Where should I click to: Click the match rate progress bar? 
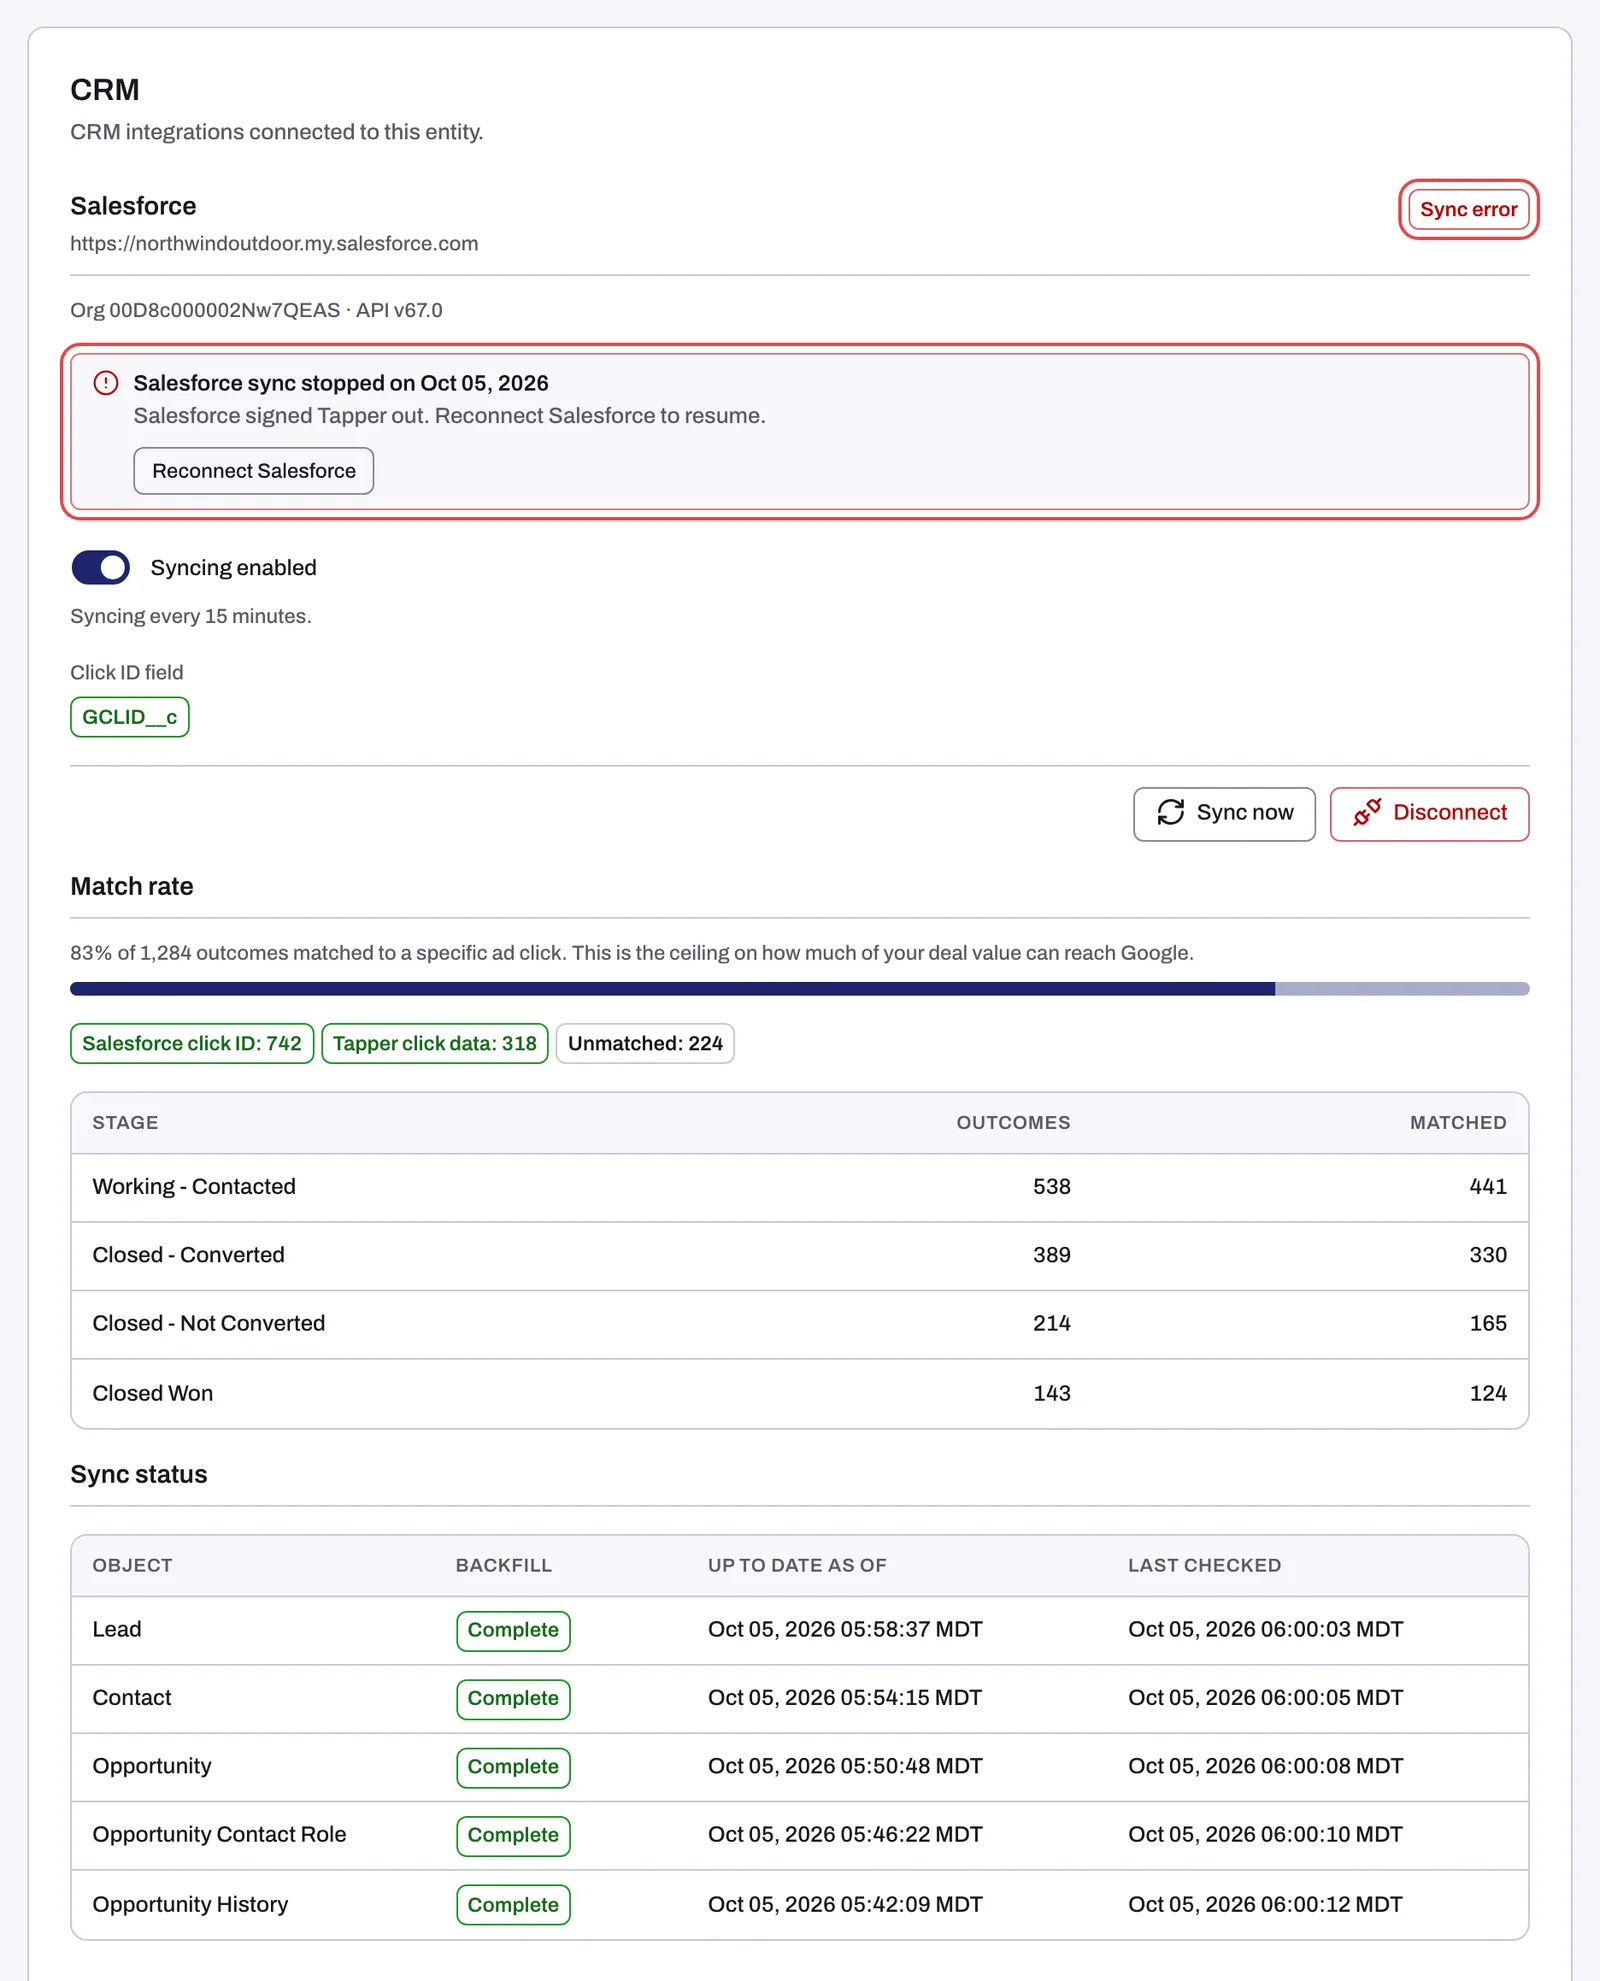(x=800, y=989)
